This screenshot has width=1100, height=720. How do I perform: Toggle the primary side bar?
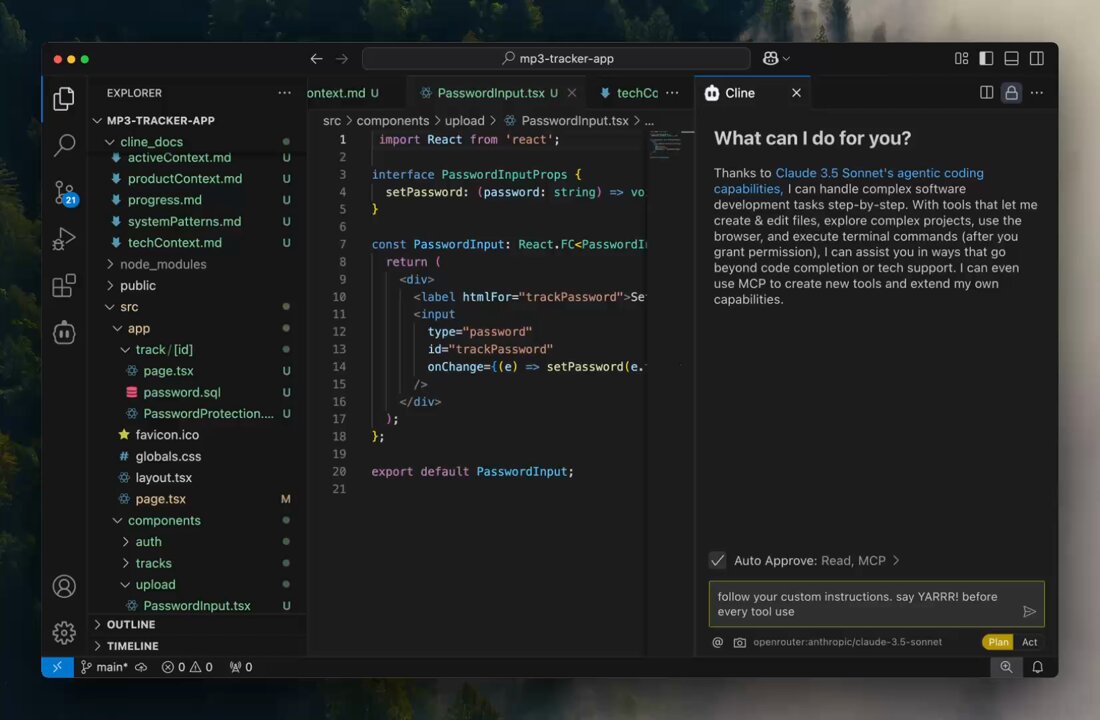[986, 58]
